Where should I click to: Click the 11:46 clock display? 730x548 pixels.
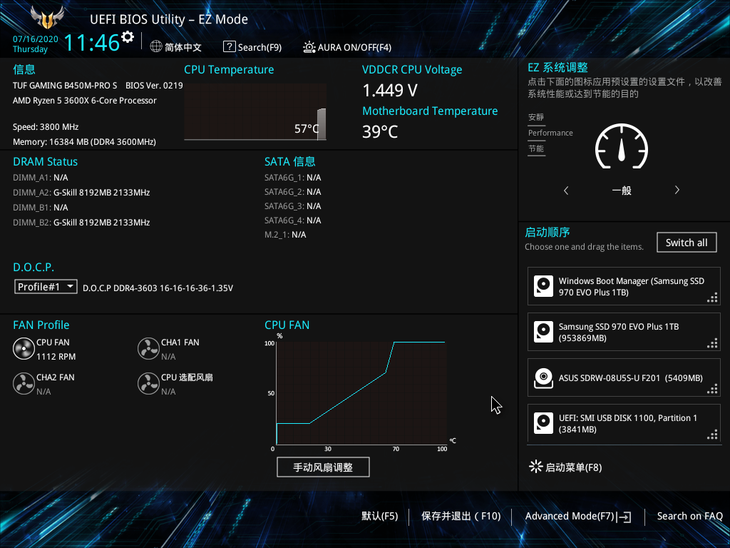(x=92, y=43)
